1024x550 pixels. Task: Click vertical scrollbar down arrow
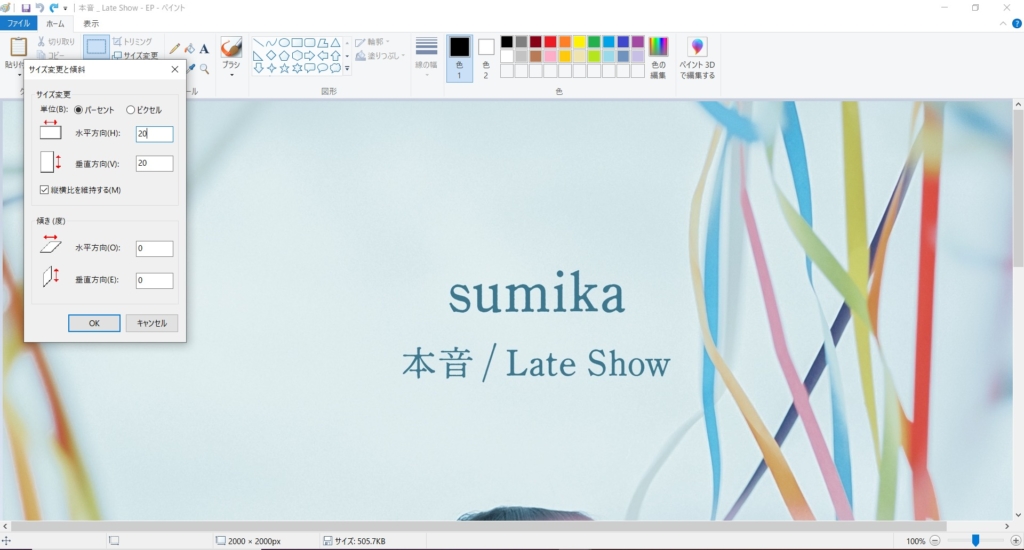coord(1018,515)
